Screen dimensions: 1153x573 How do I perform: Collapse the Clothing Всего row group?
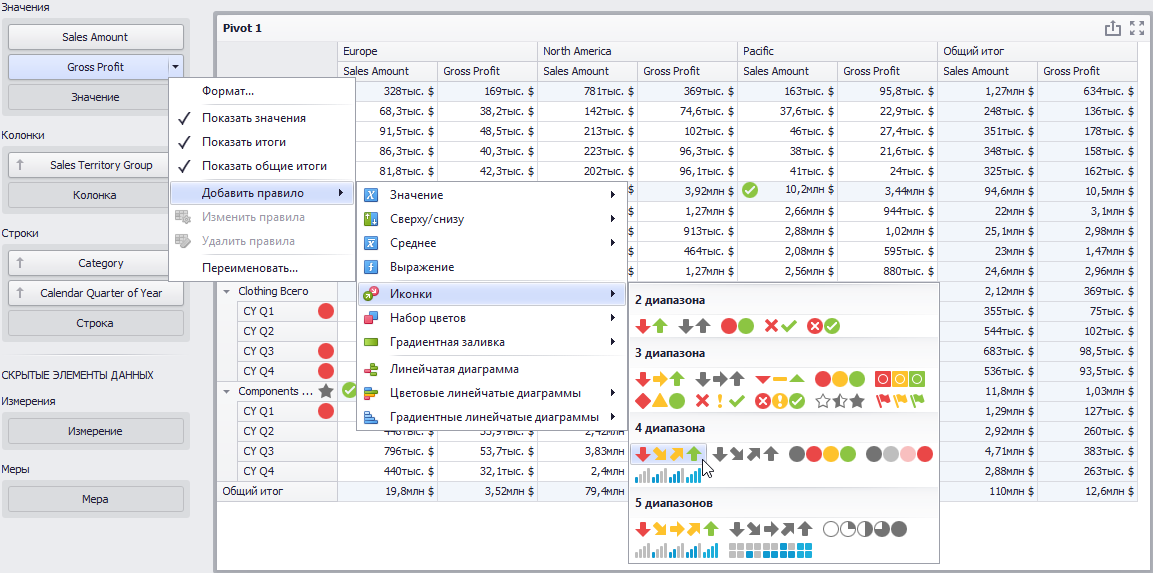tap(226, 291)
